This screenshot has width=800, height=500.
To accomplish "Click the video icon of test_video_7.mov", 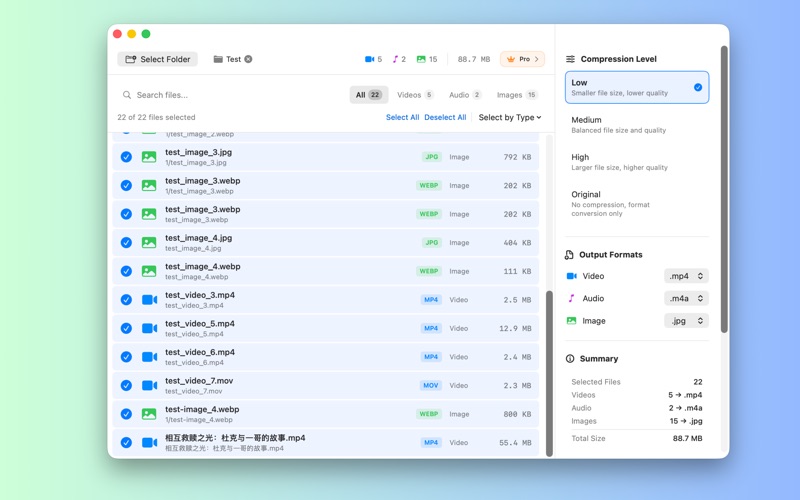I will 149,385.
